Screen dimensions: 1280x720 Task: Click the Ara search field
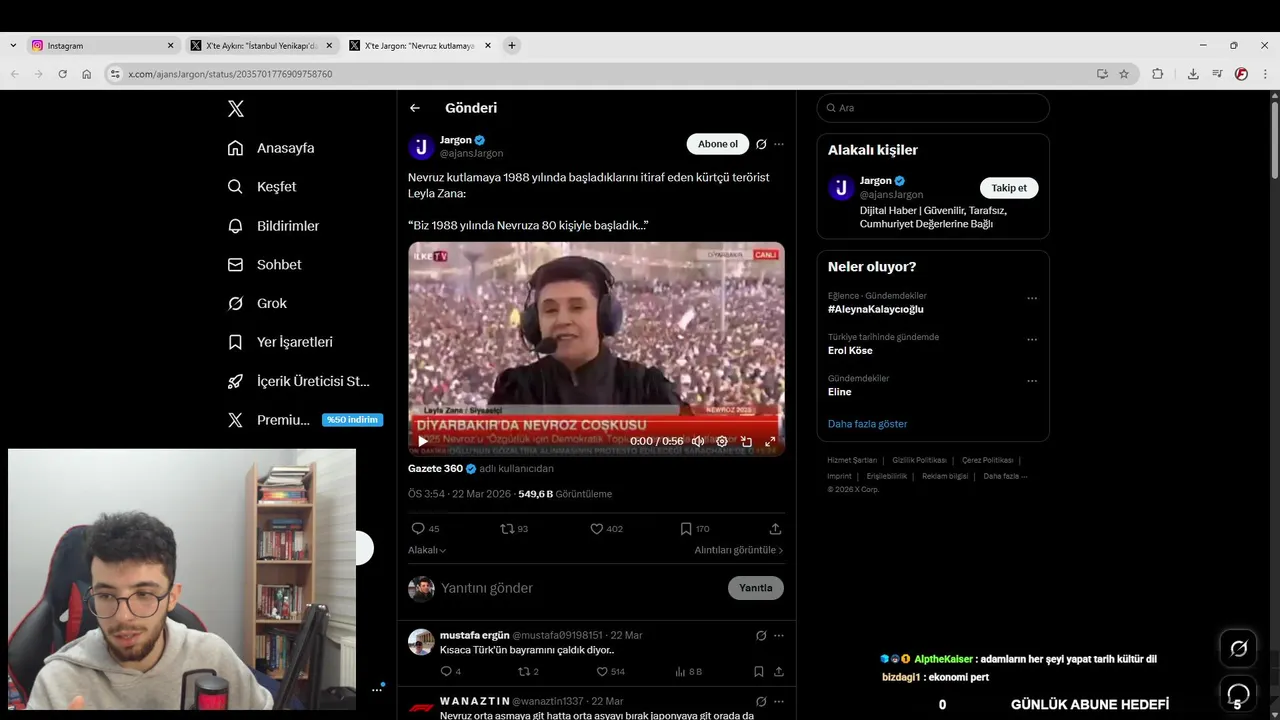pyautogui.click(x=933, y=108)
